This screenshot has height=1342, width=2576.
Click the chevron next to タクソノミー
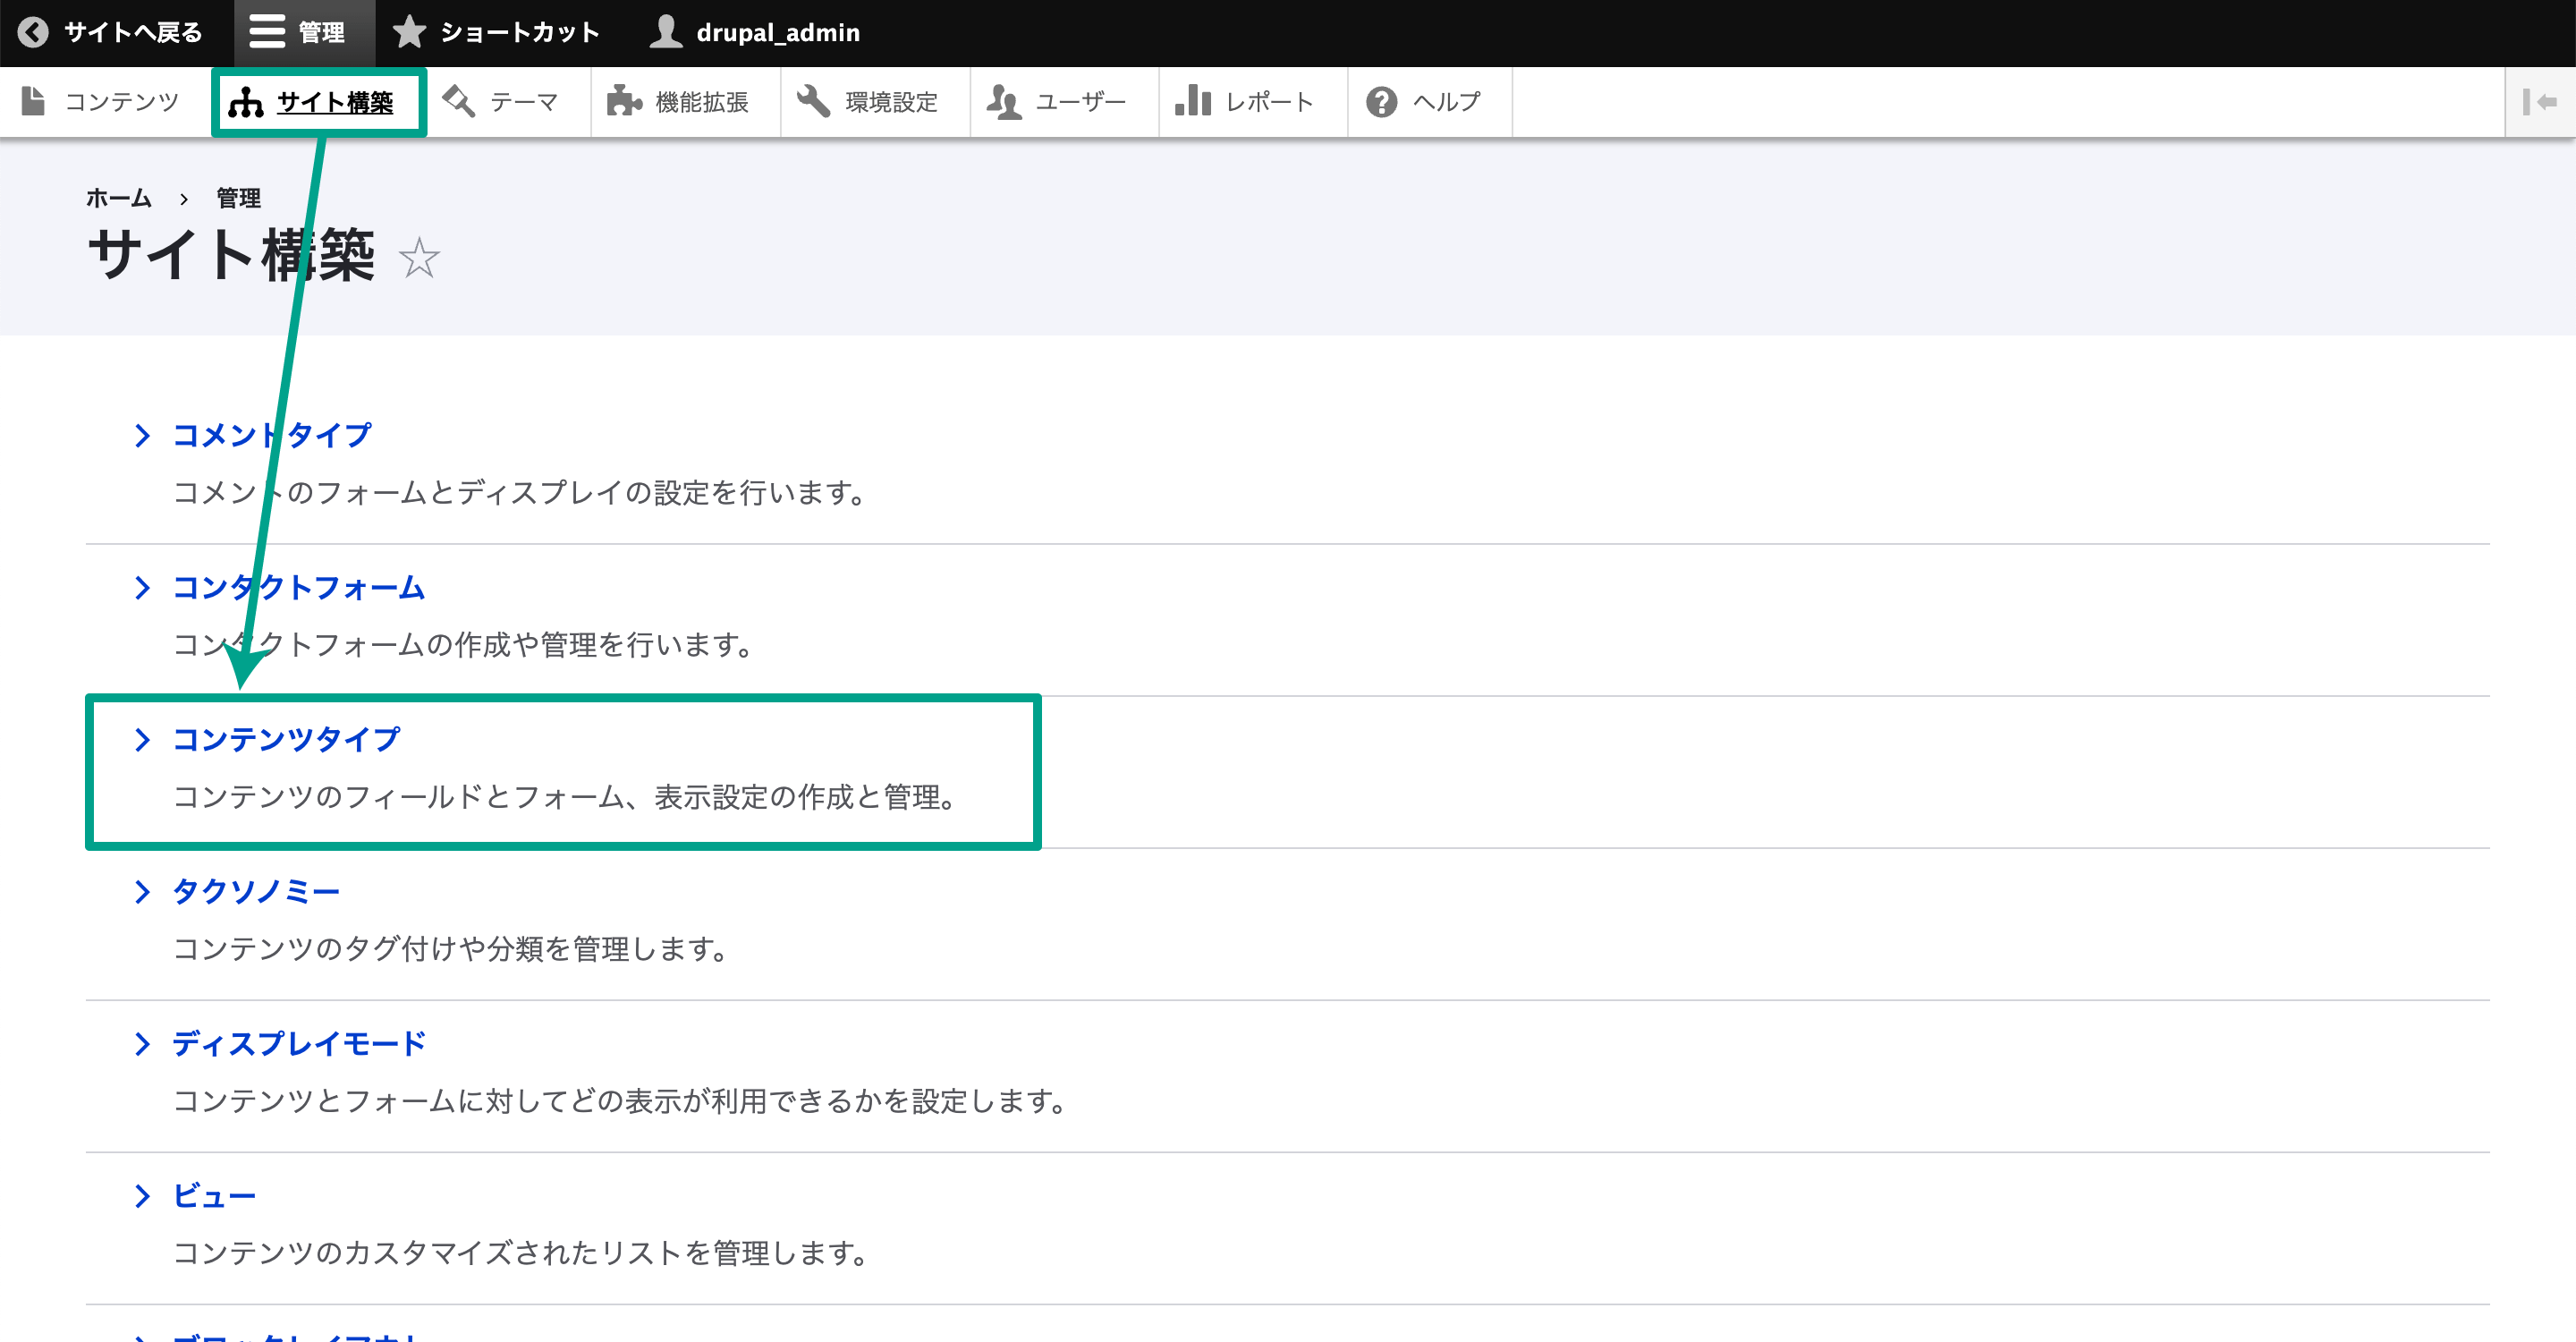[142, 891]
